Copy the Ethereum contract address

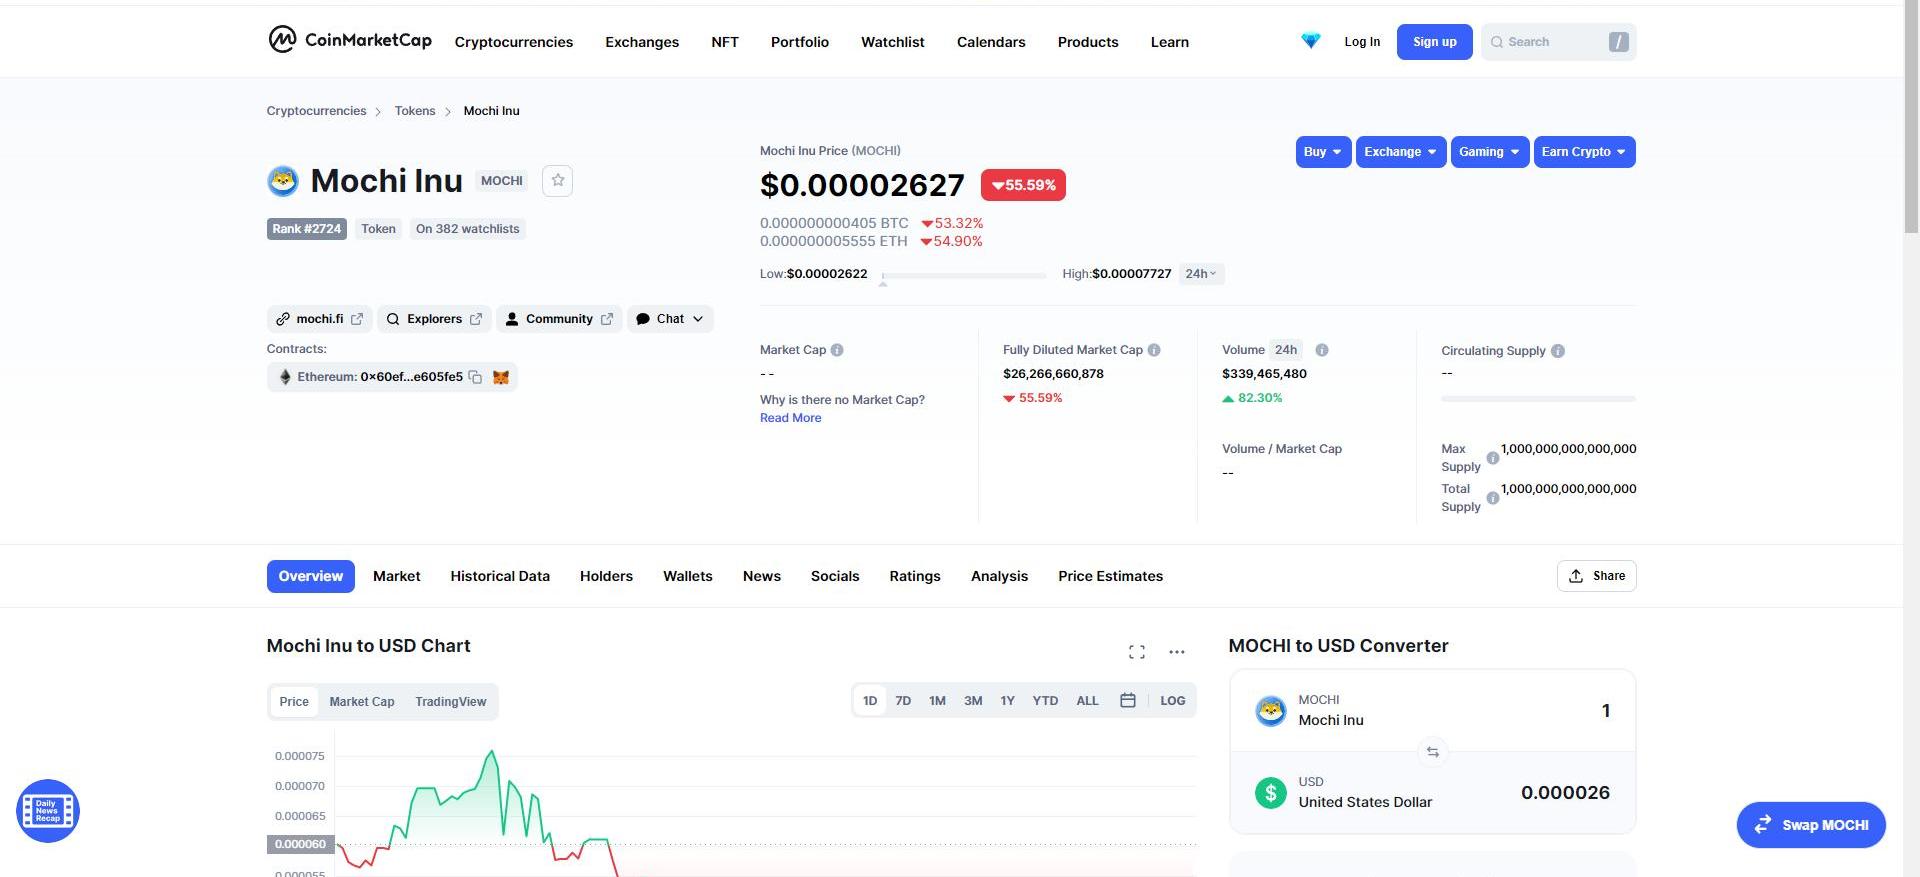pyautogui.click(x=476, y=377)
